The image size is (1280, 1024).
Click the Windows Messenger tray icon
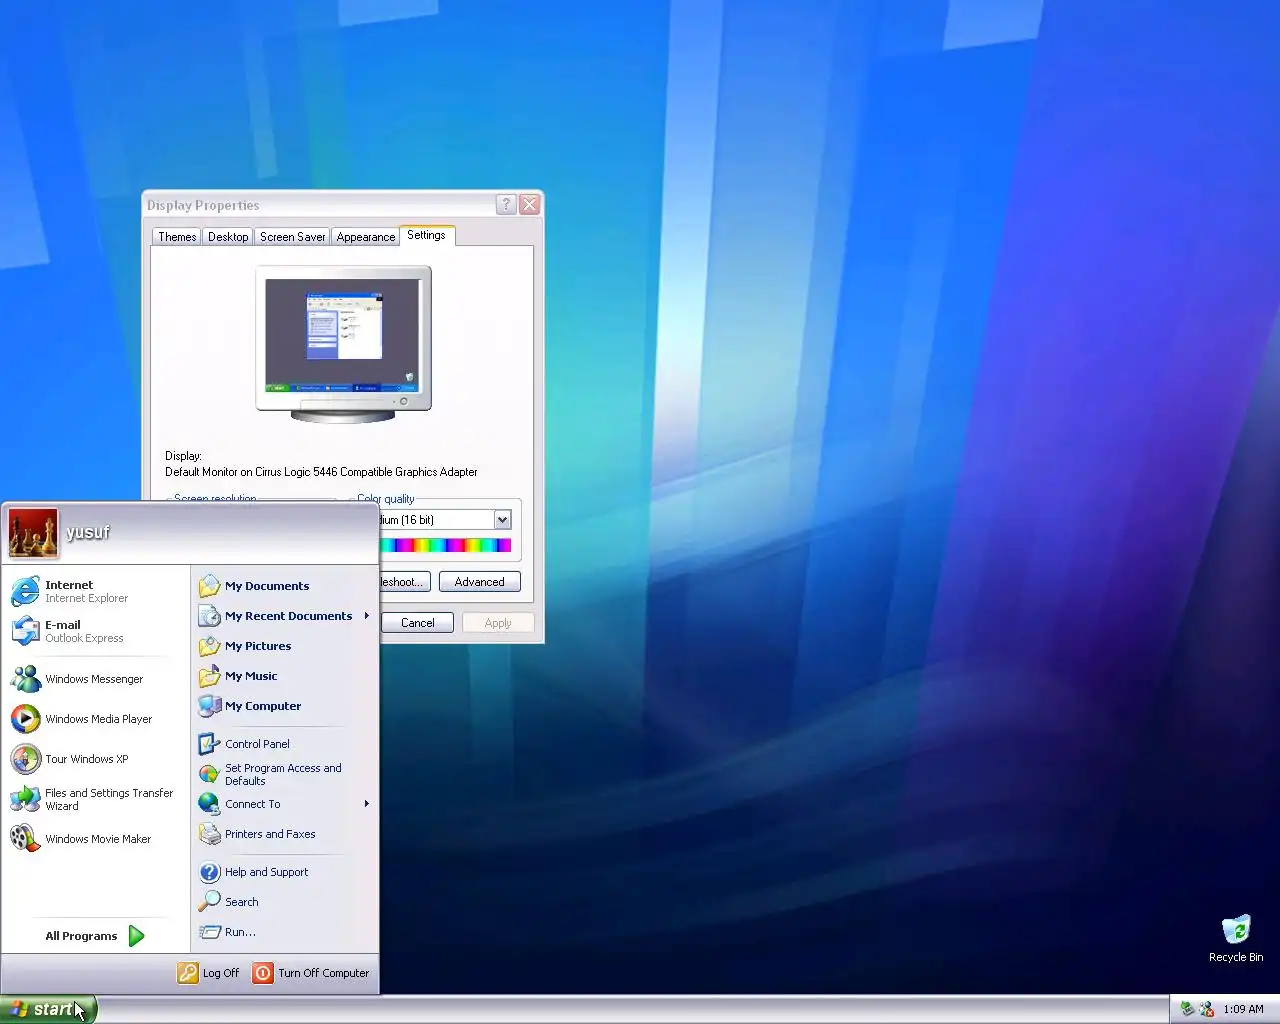[x=1206, y=1009]
